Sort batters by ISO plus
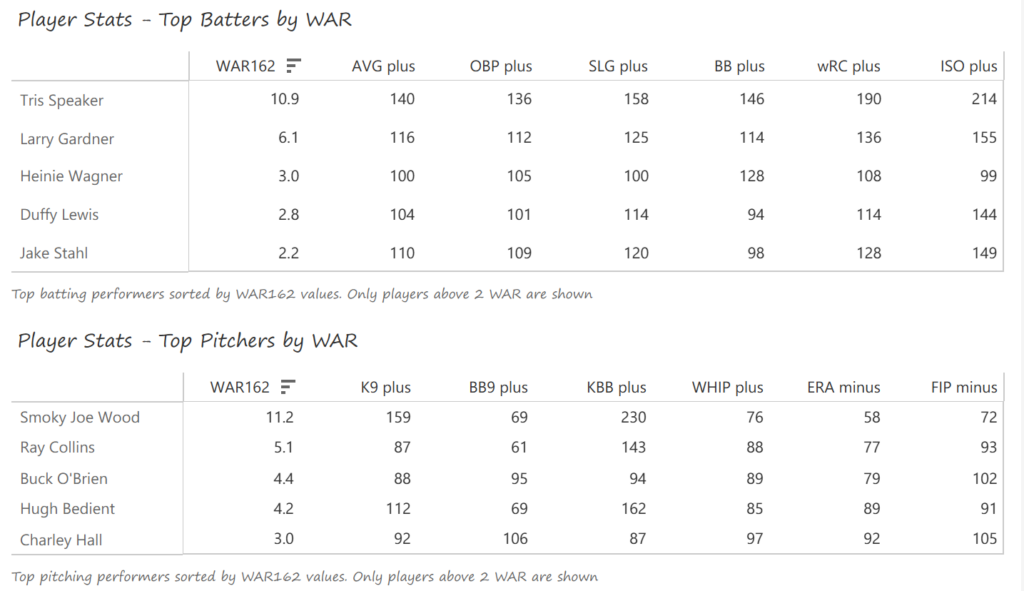 coord(968,67)
